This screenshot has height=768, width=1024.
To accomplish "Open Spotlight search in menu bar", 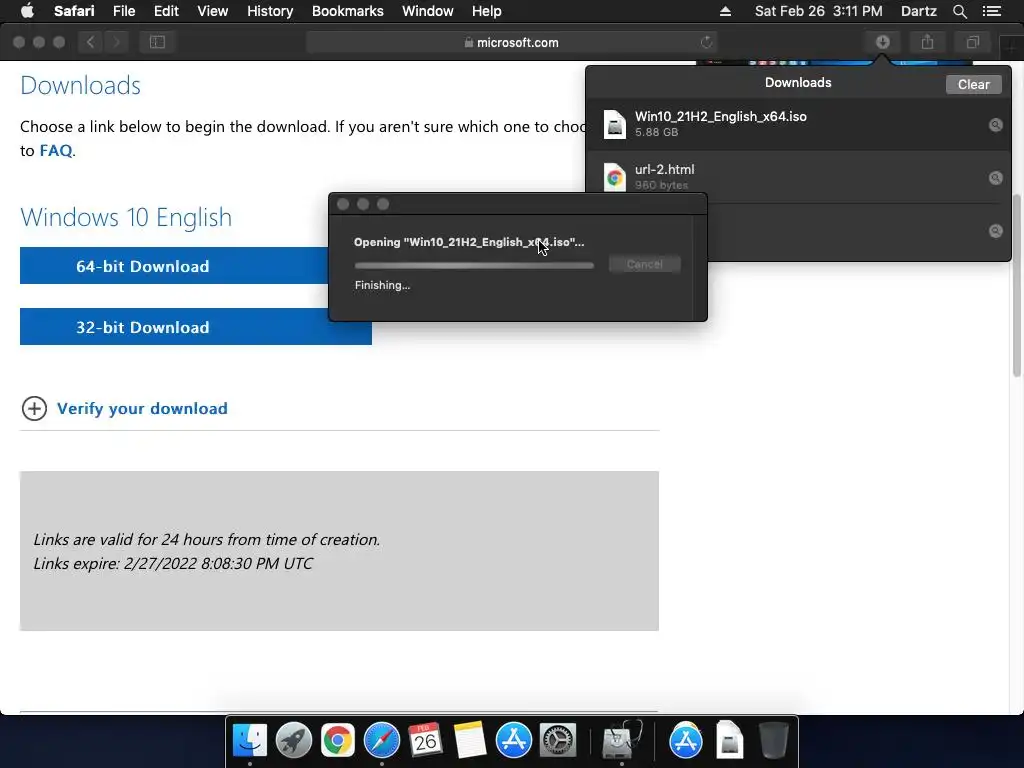I will pos(959,11).
